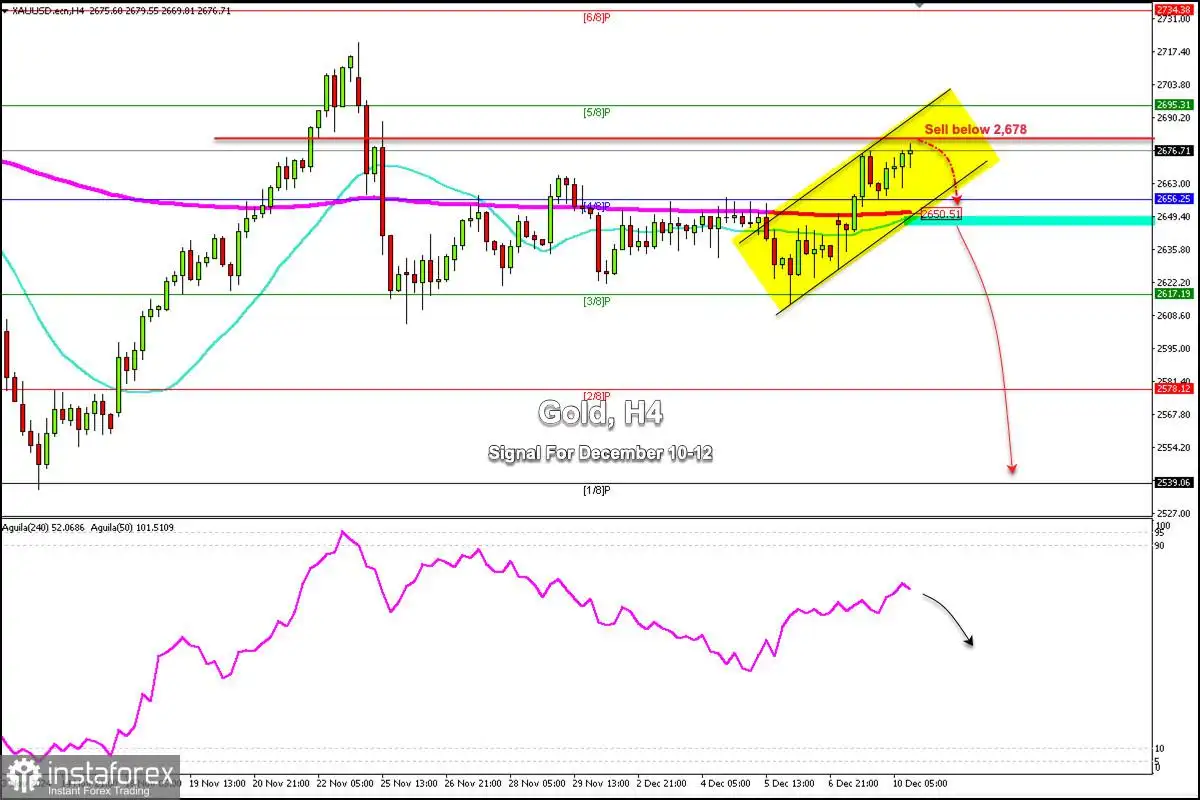The width and height of the screenshot is (1200, 800).
Task: Click the 2690.20 price scale value
Action: coord(1172,118)
